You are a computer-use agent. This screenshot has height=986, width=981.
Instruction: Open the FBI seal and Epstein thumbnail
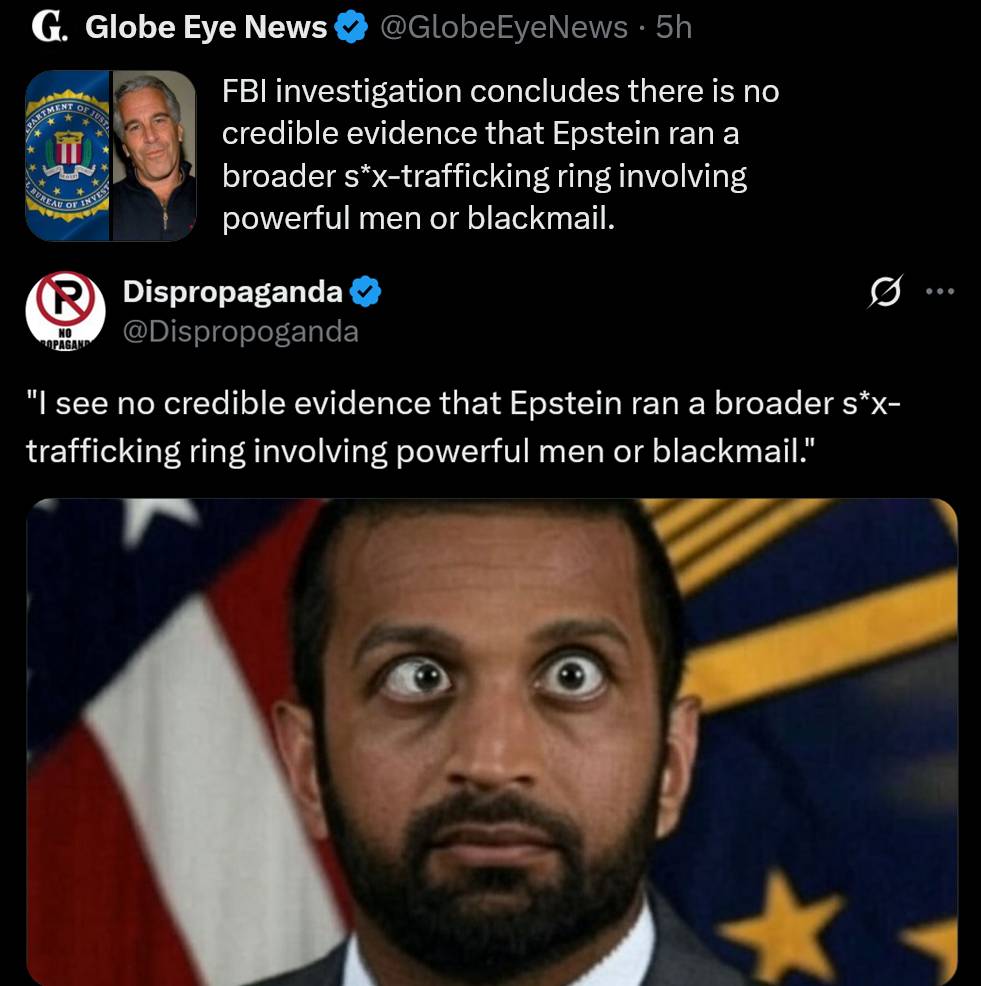[x=111, y=156]
